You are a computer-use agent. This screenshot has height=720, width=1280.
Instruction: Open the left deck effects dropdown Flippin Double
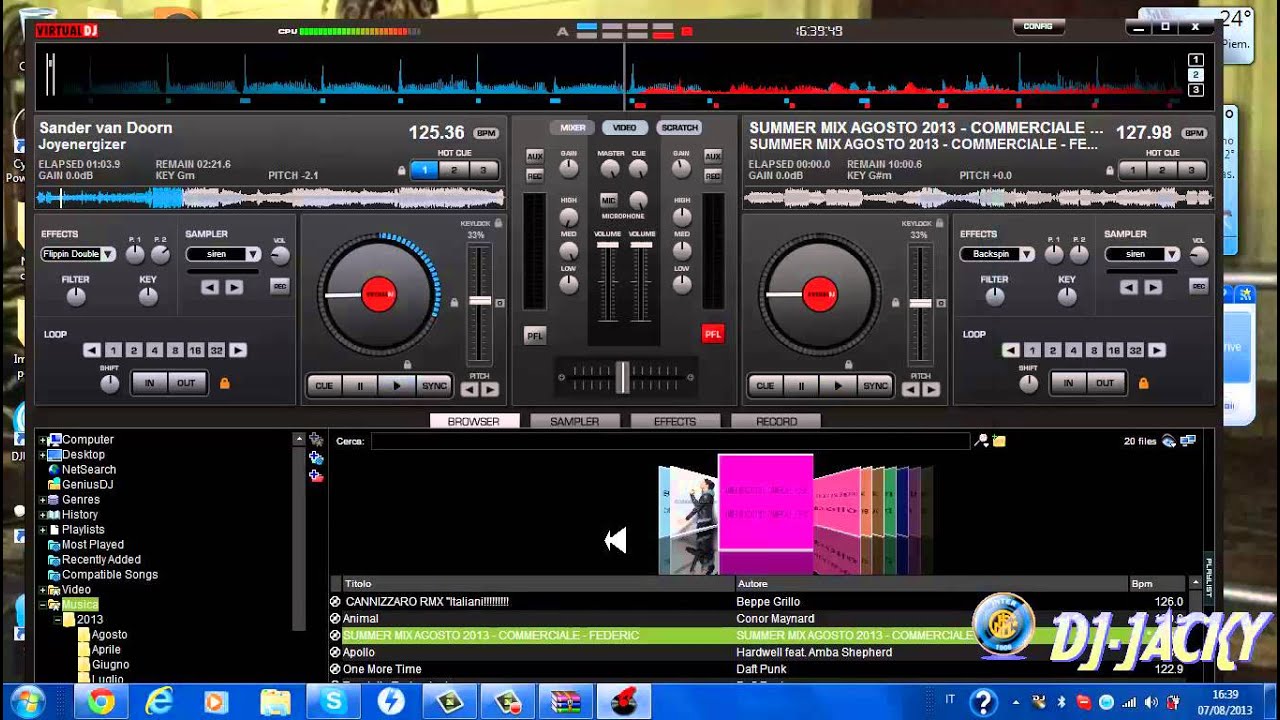(x=78, y=254)
